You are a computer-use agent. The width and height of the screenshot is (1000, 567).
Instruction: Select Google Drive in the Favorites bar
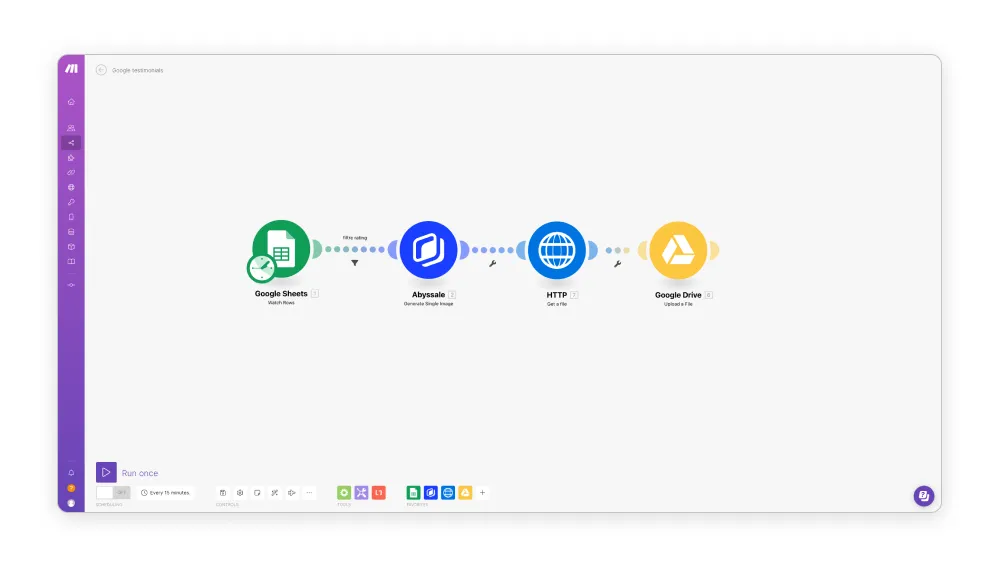[465, 492]
